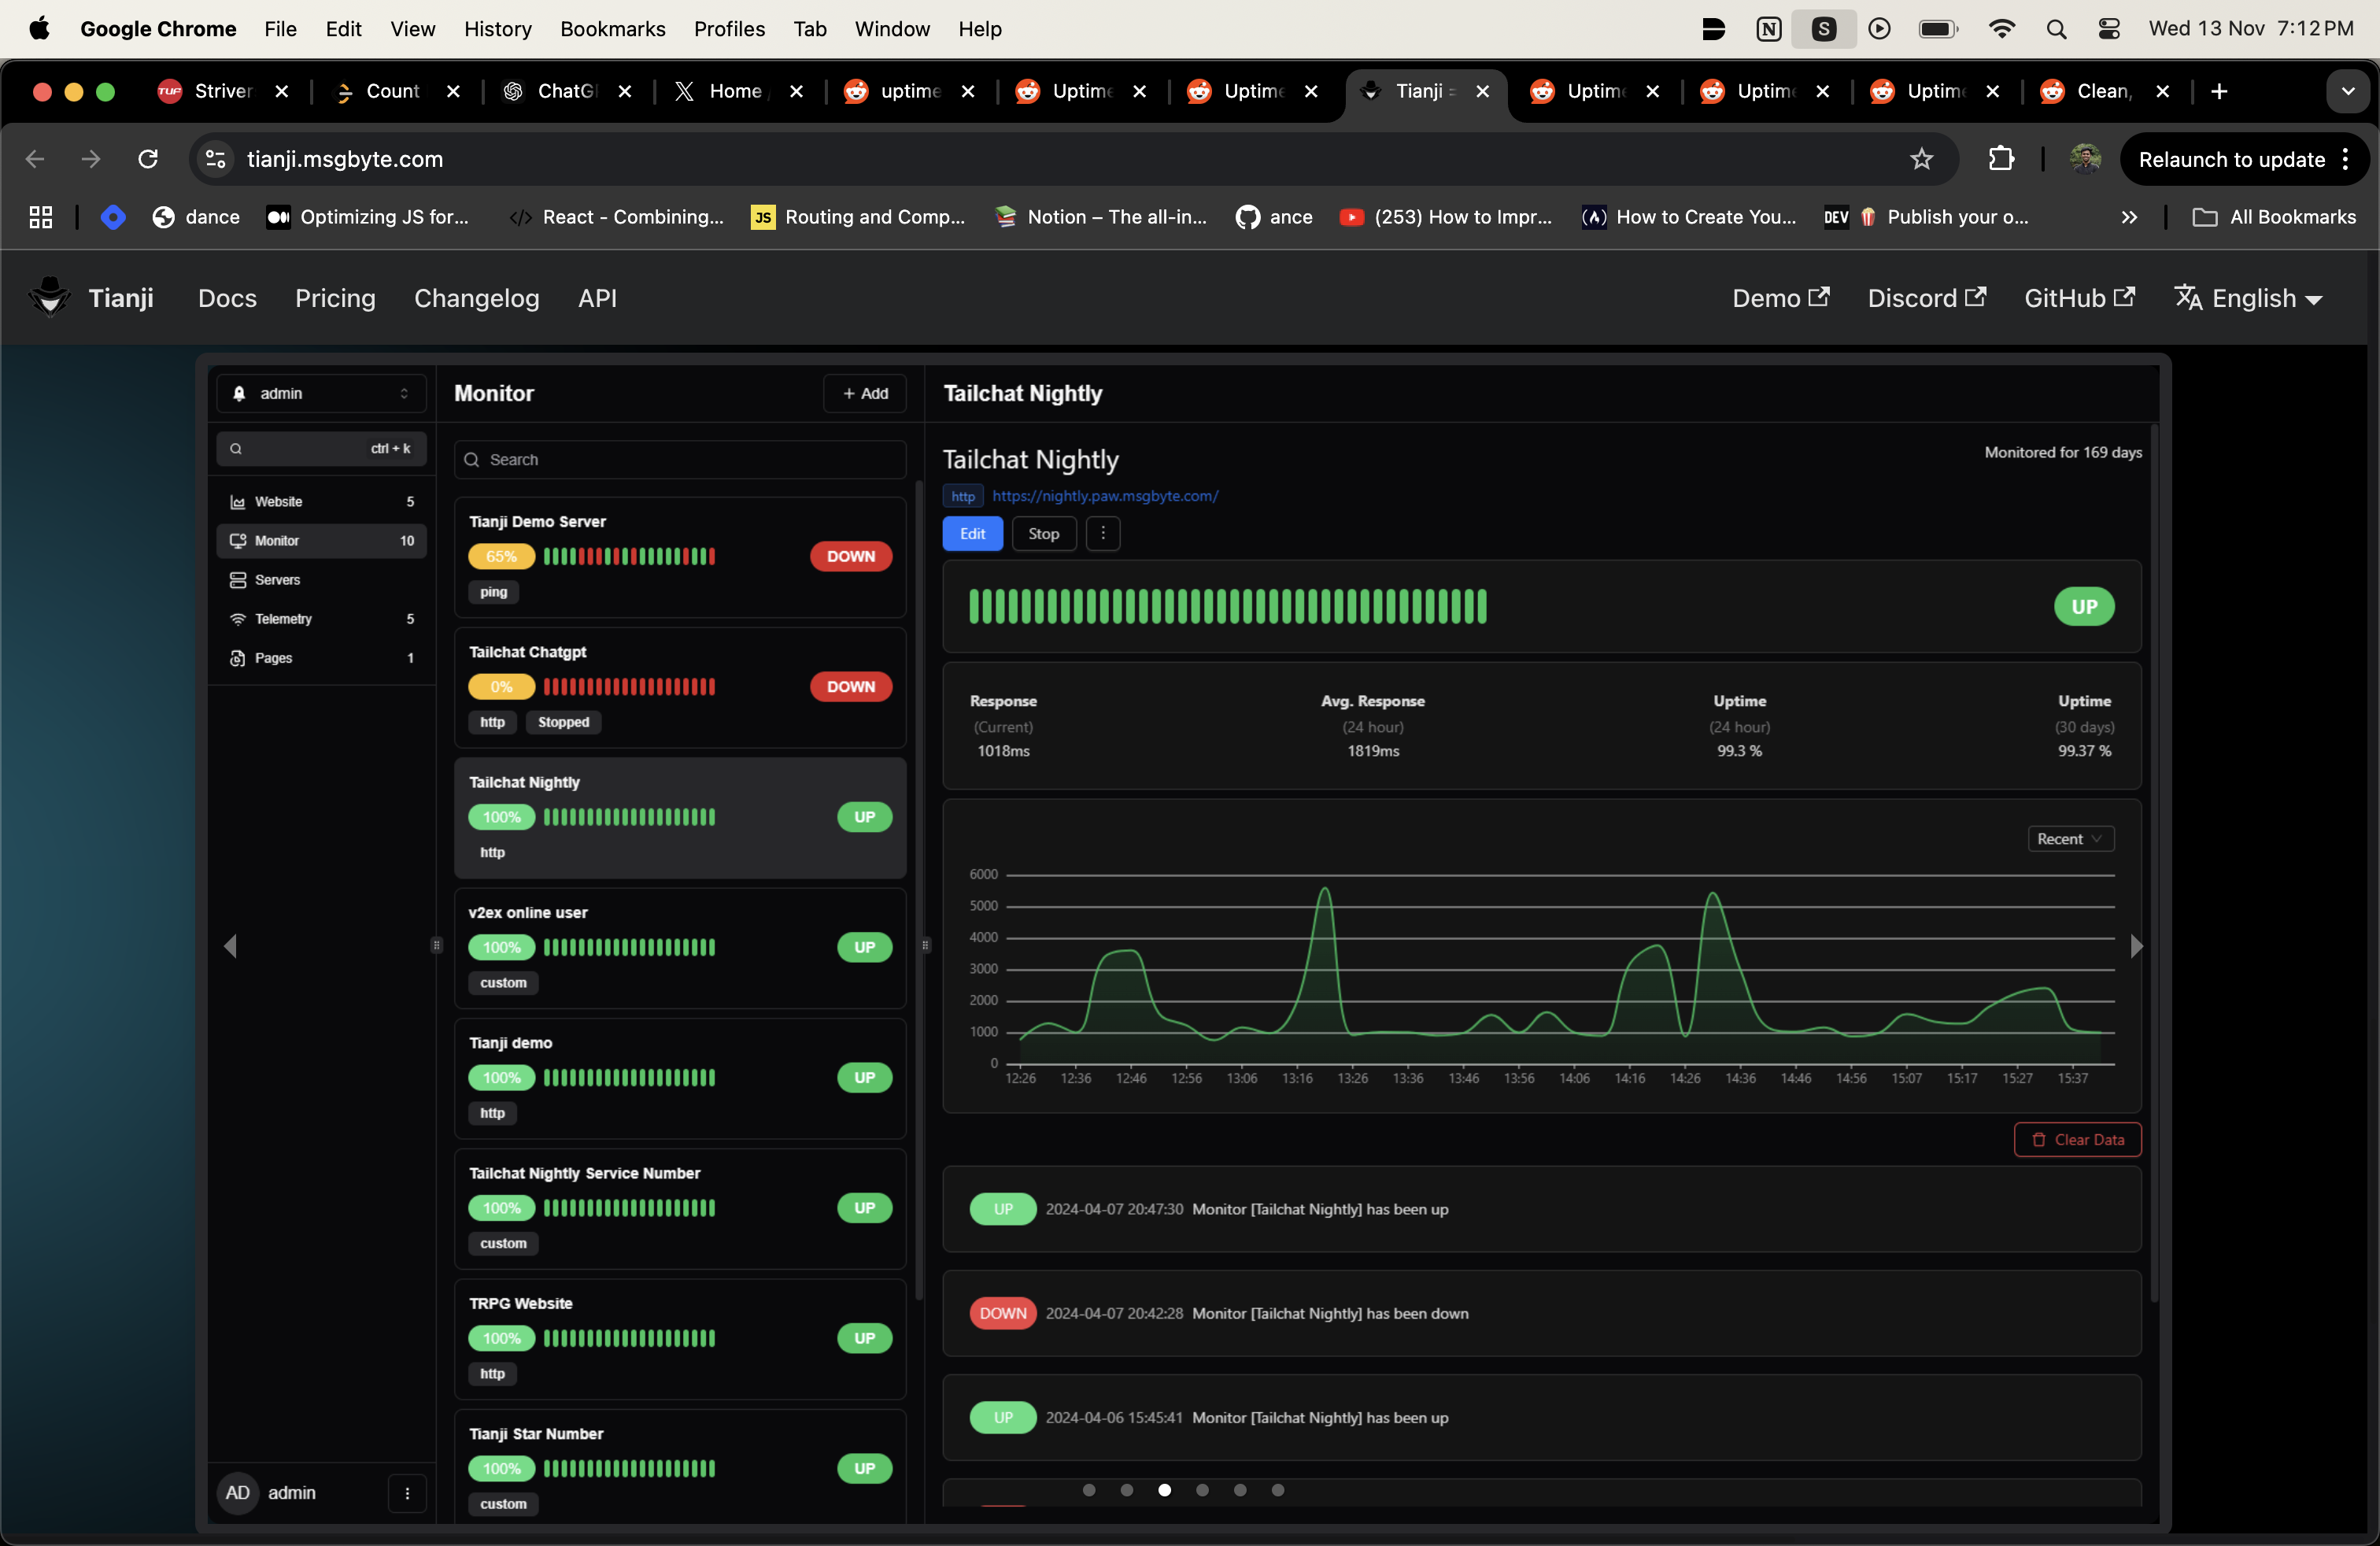Screen dimensions: 2380x1546
Task: Open the nightly.paw.msgbyte.com link
Action: click(1105, 496)
